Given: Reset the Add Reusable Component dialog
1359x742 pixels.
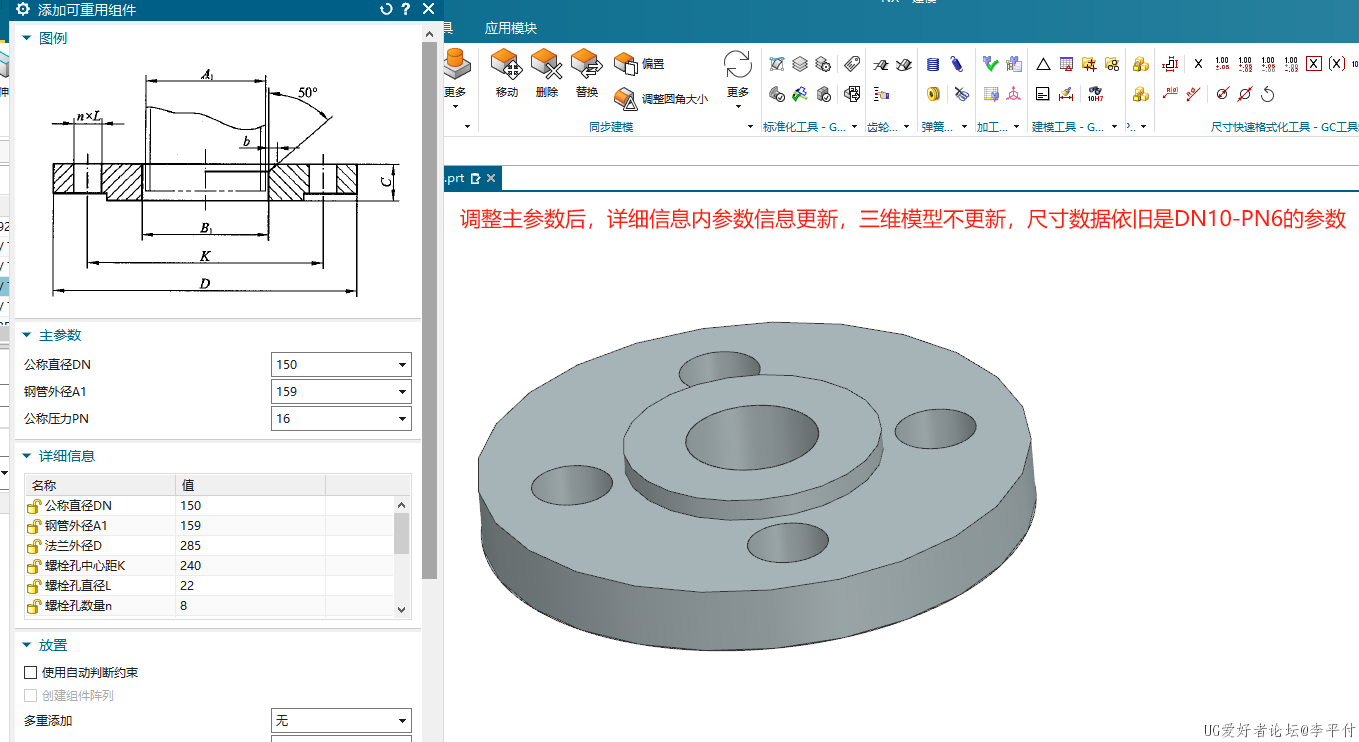Looking at the screenshot, I should 387,10.
